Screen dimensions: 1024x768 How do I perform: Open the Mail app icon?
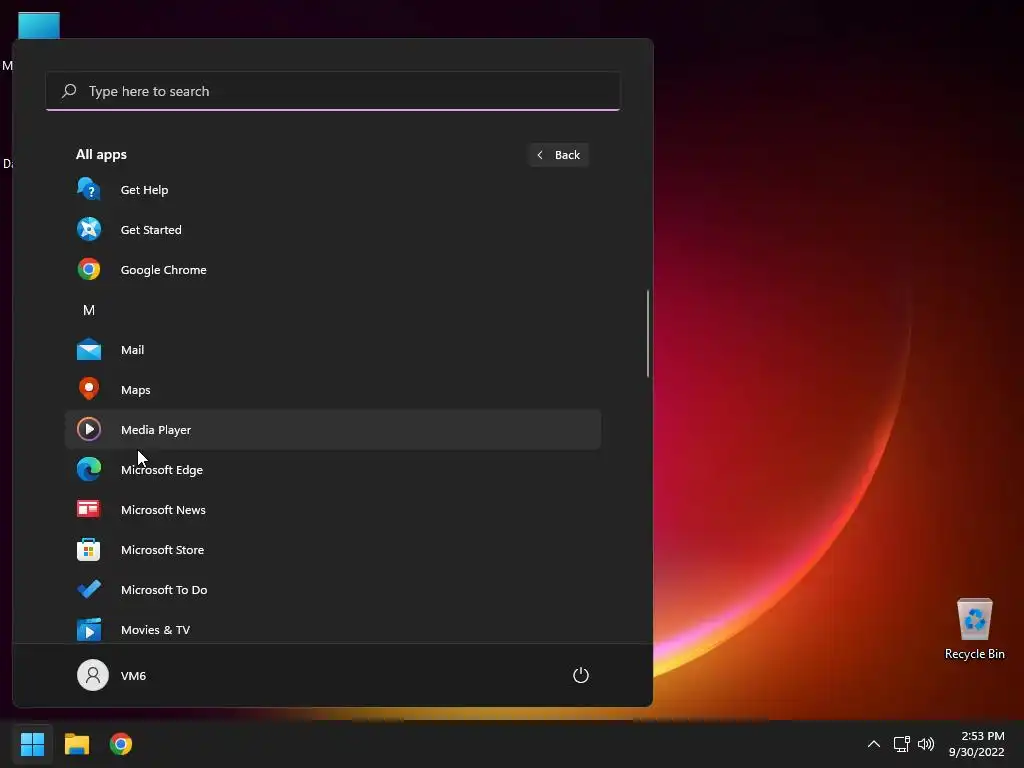click(x=89, y=349)
